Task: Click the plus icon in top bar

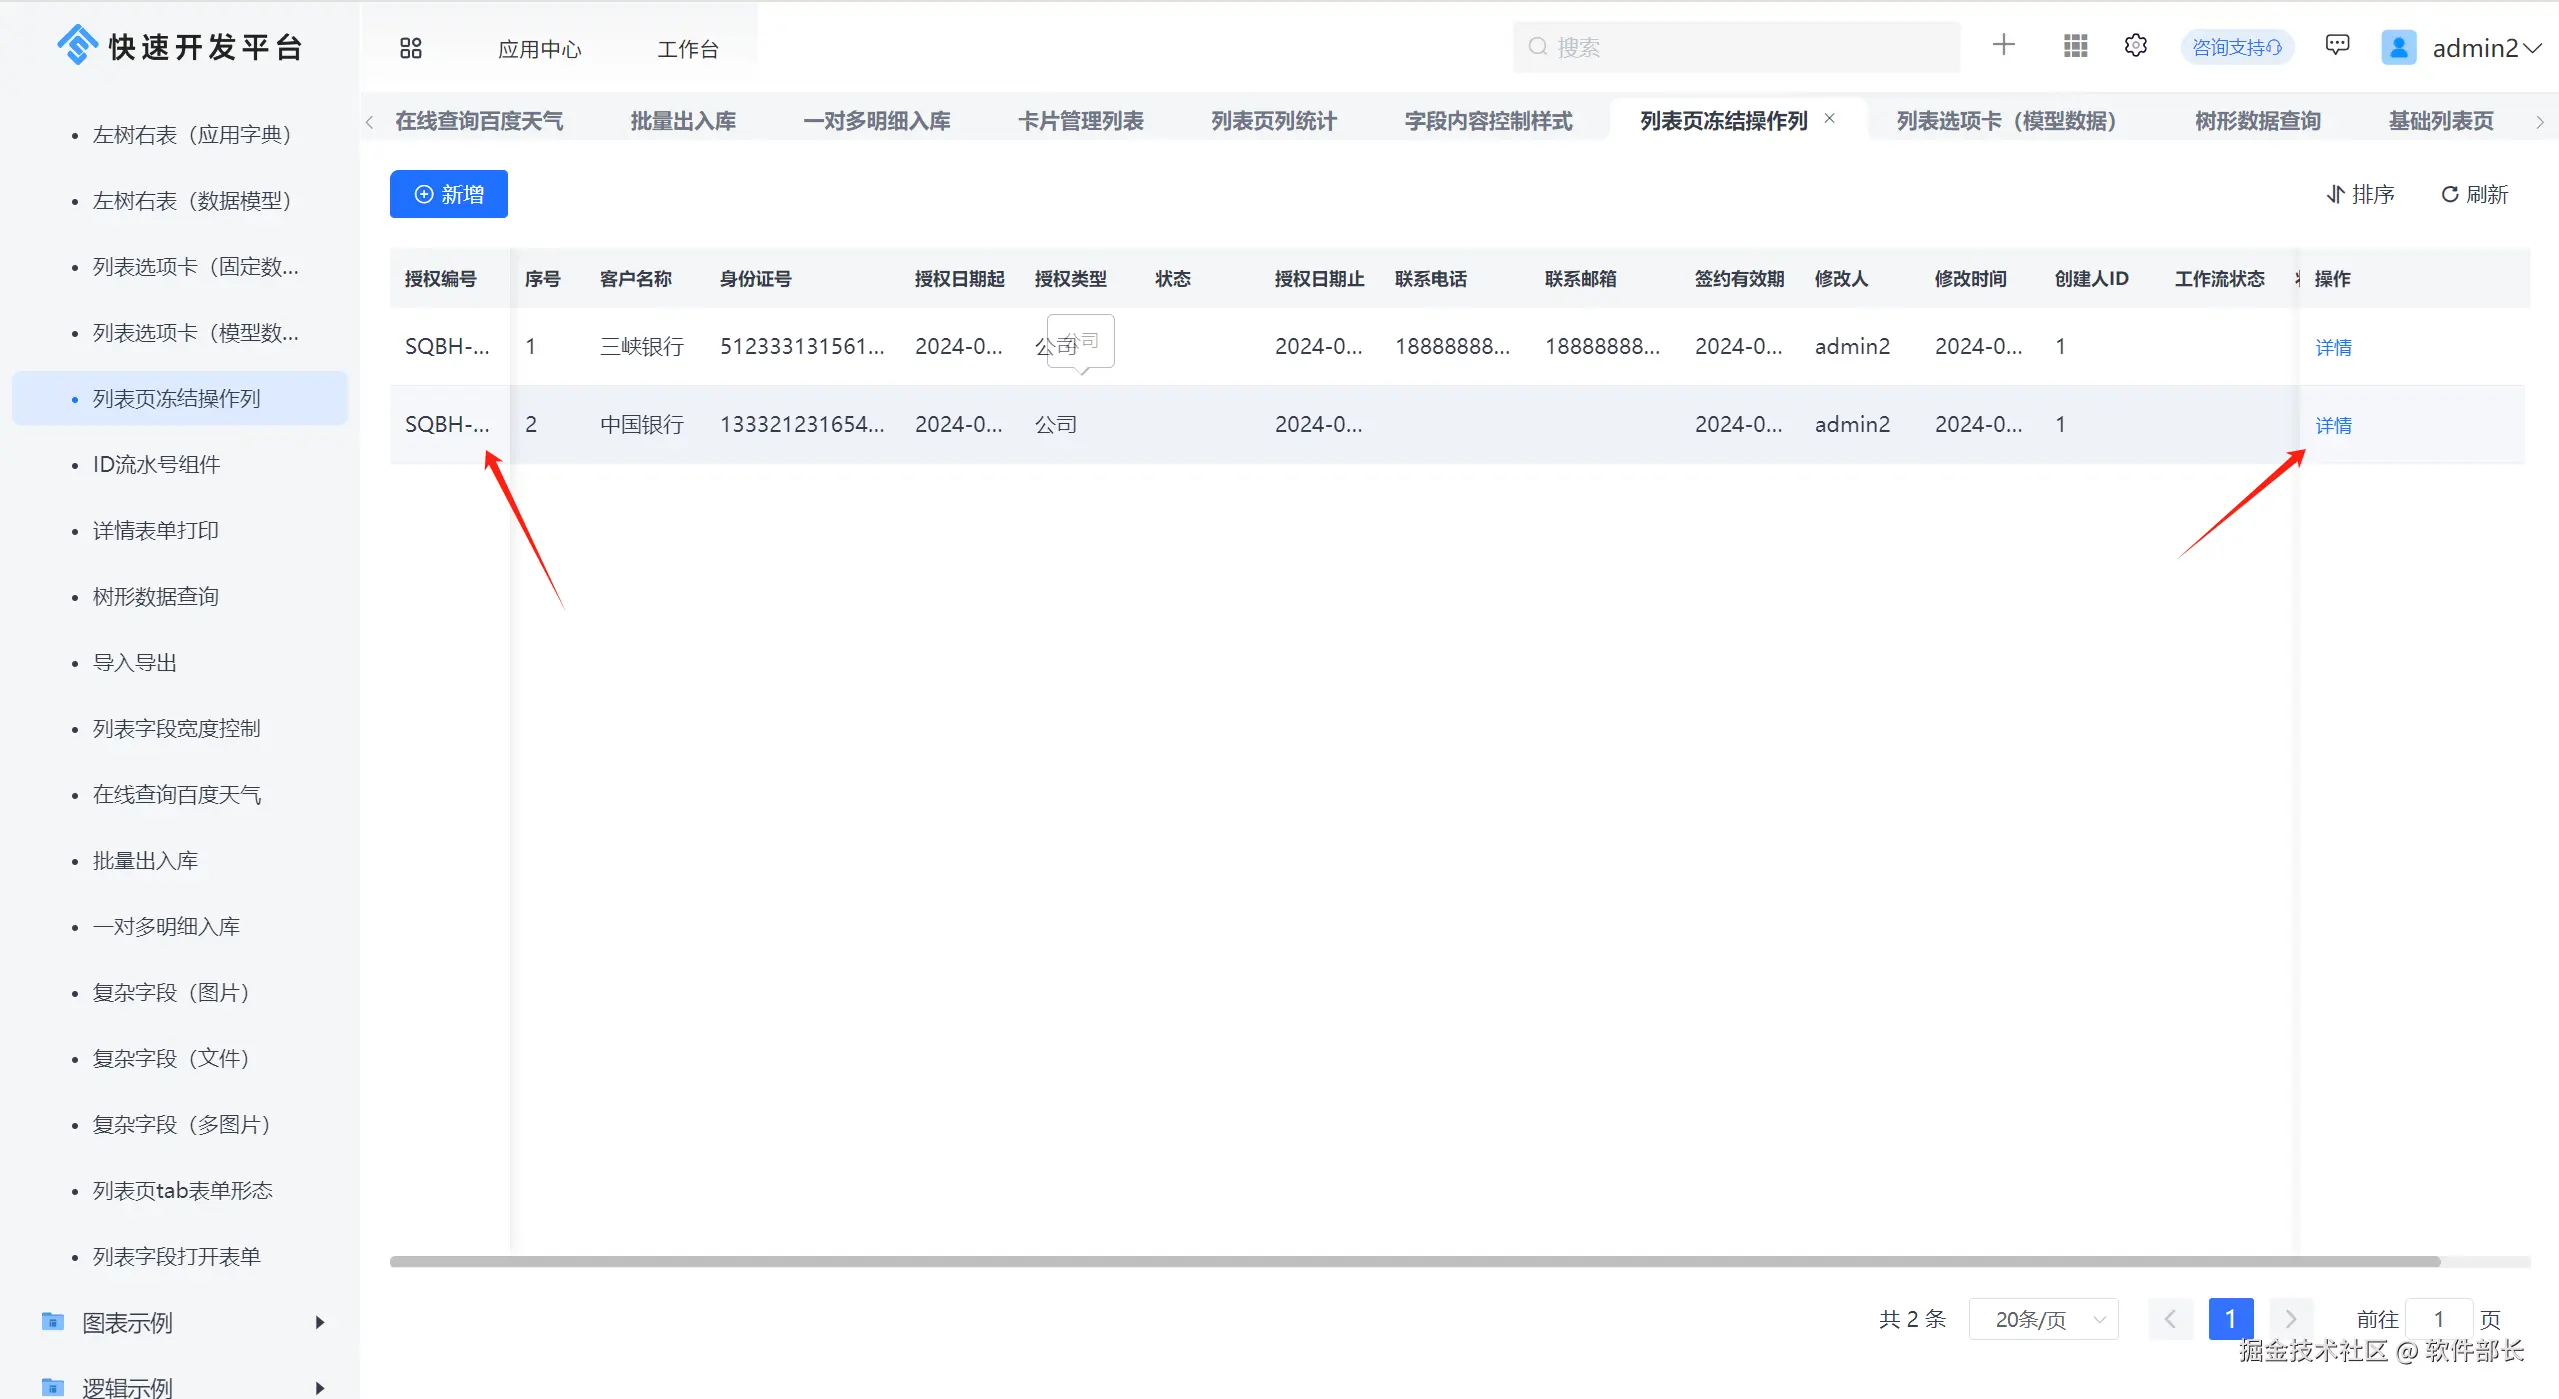Action: (2003, 45)
